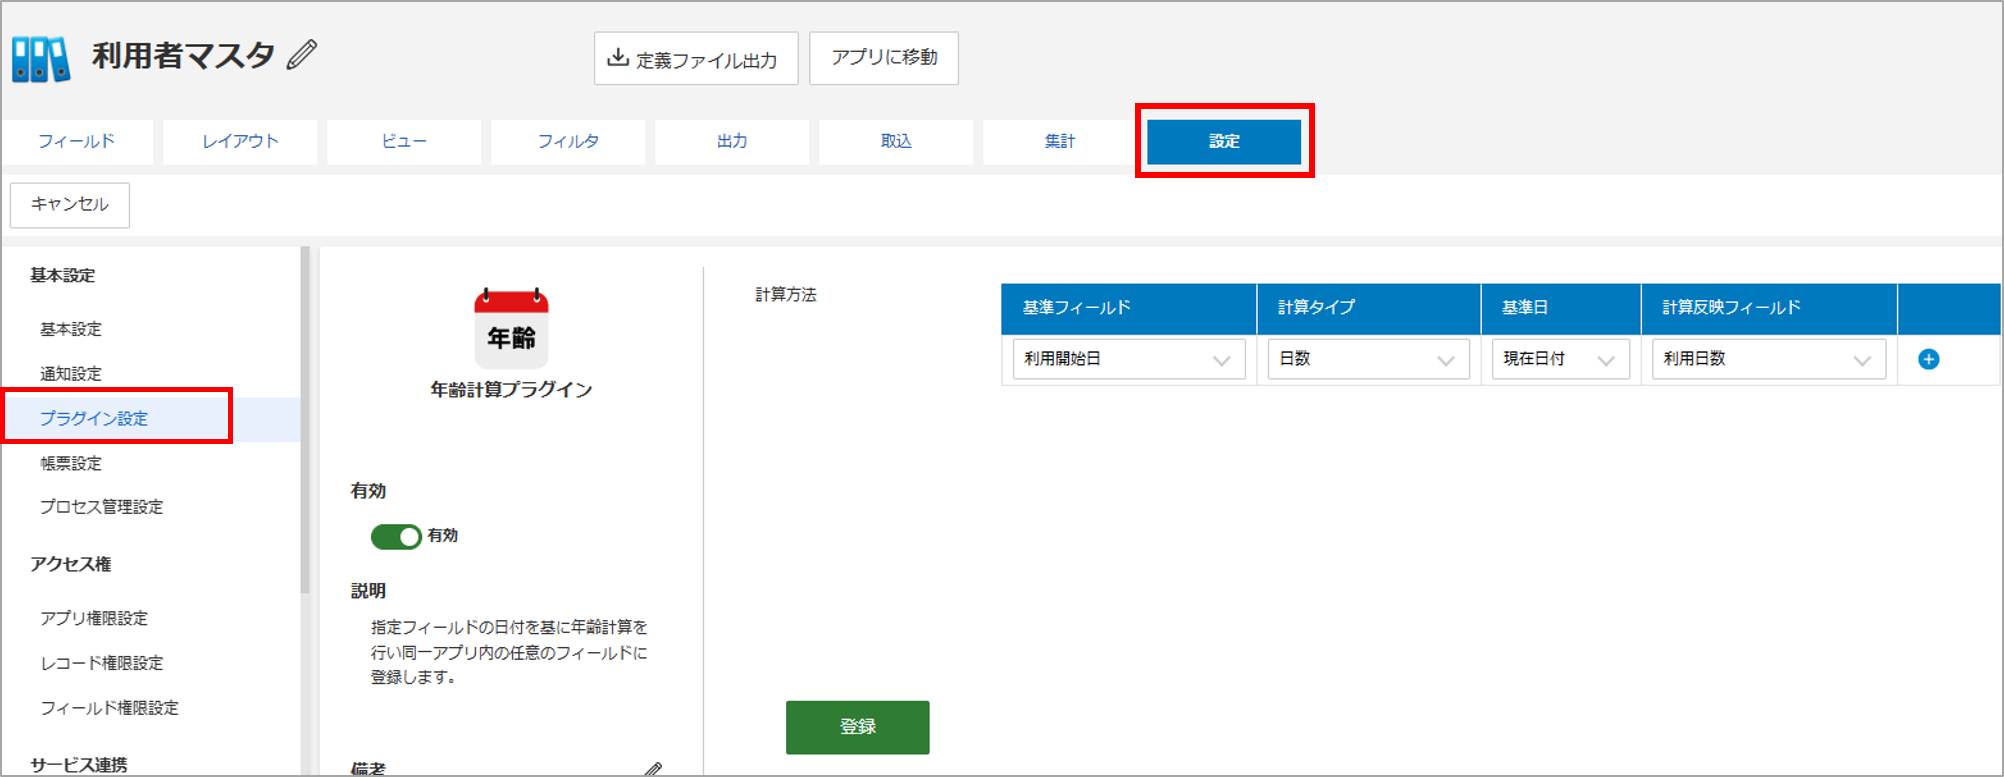This screenshot has width=2004, height=777.
Task: Click the サービス連携 section heading
Action: pyautogui.click(x=79, y=765)
